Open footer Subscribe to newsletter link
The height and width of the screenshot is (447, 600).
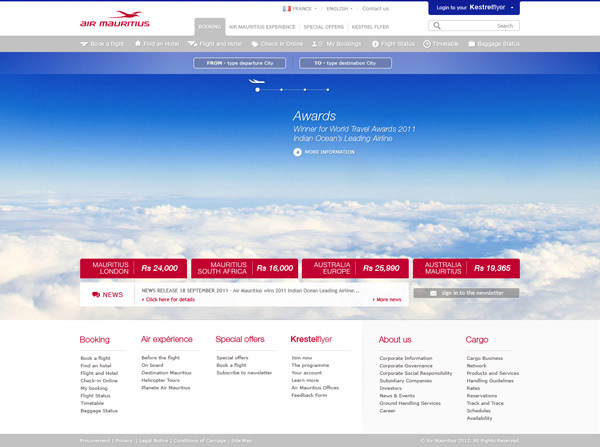244,373
